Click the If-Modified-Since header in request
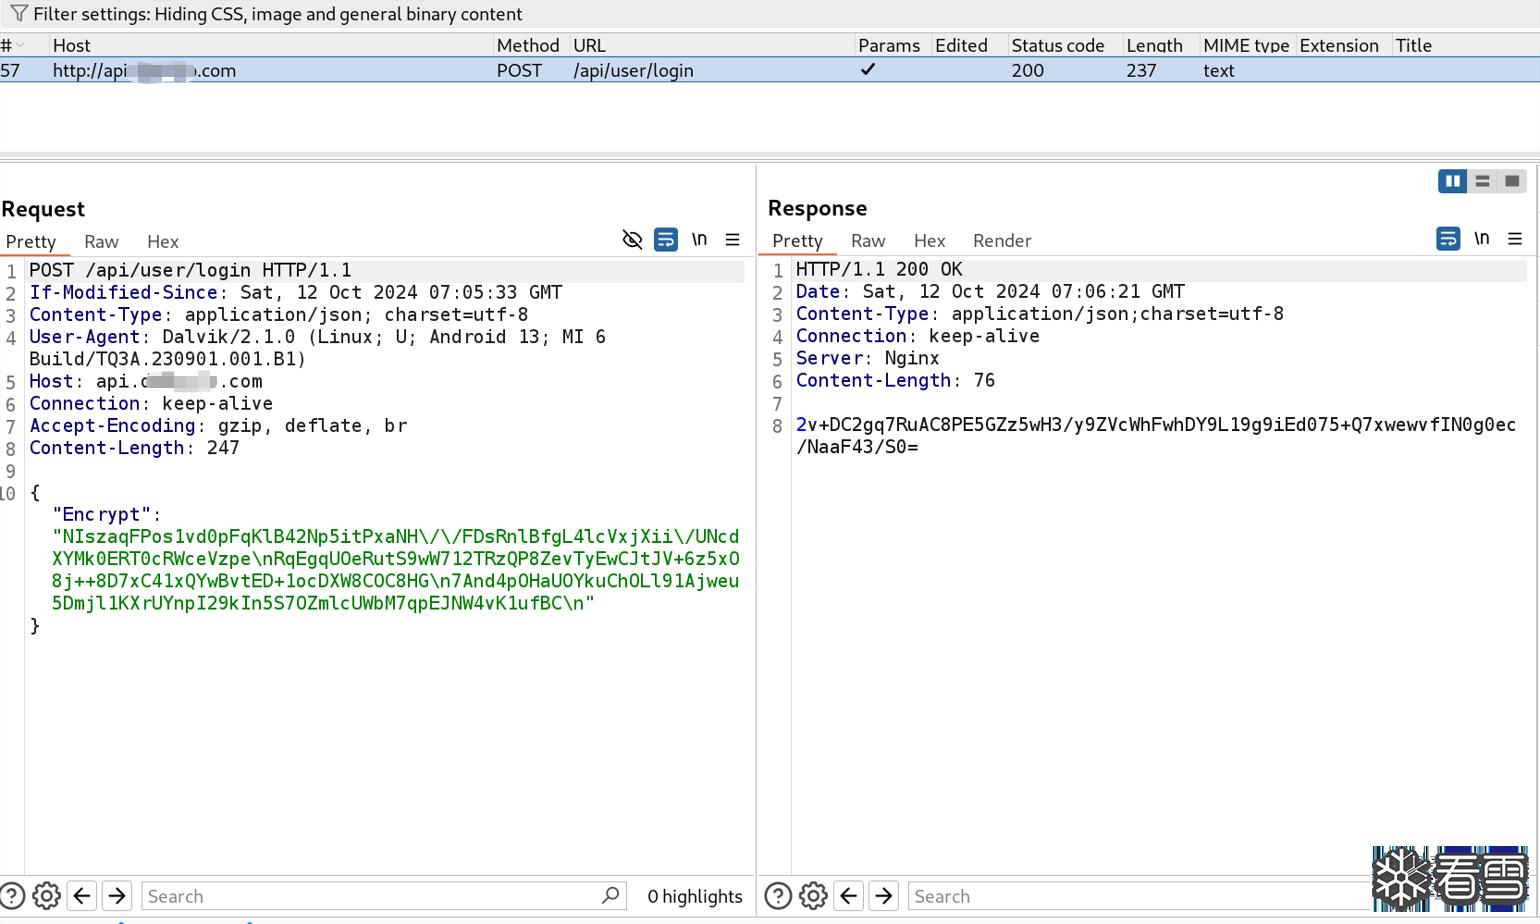 pyautogui.click(x=296, y=292)
